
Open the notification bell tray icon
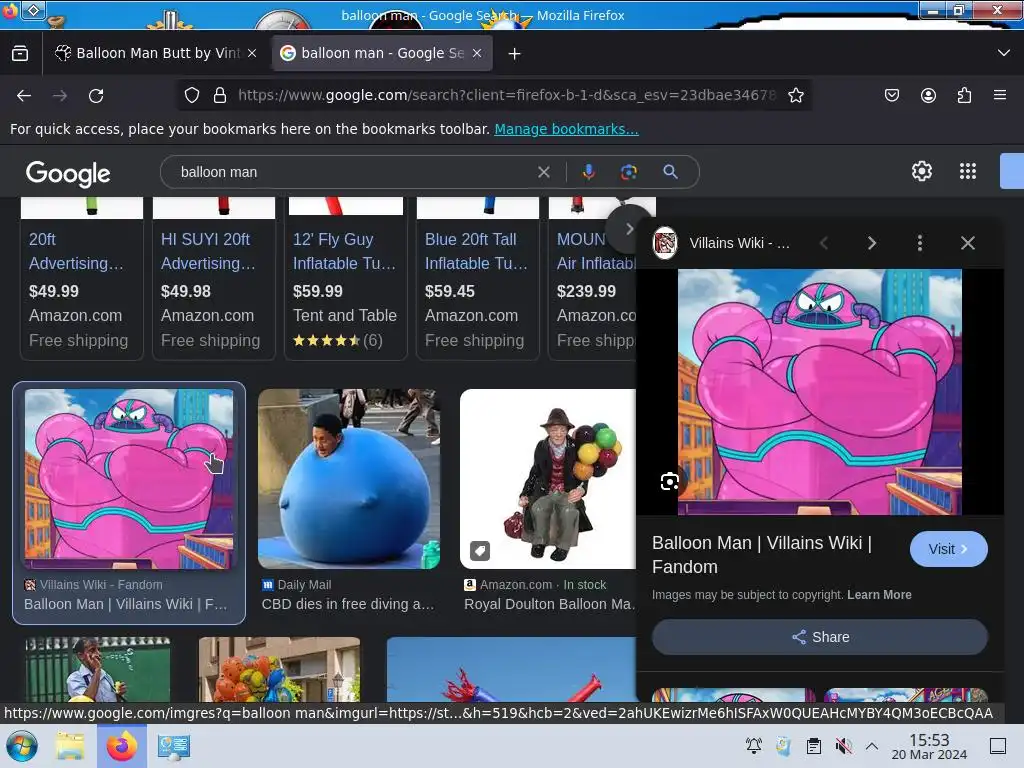pyautogui.click(x=754, y=746)
